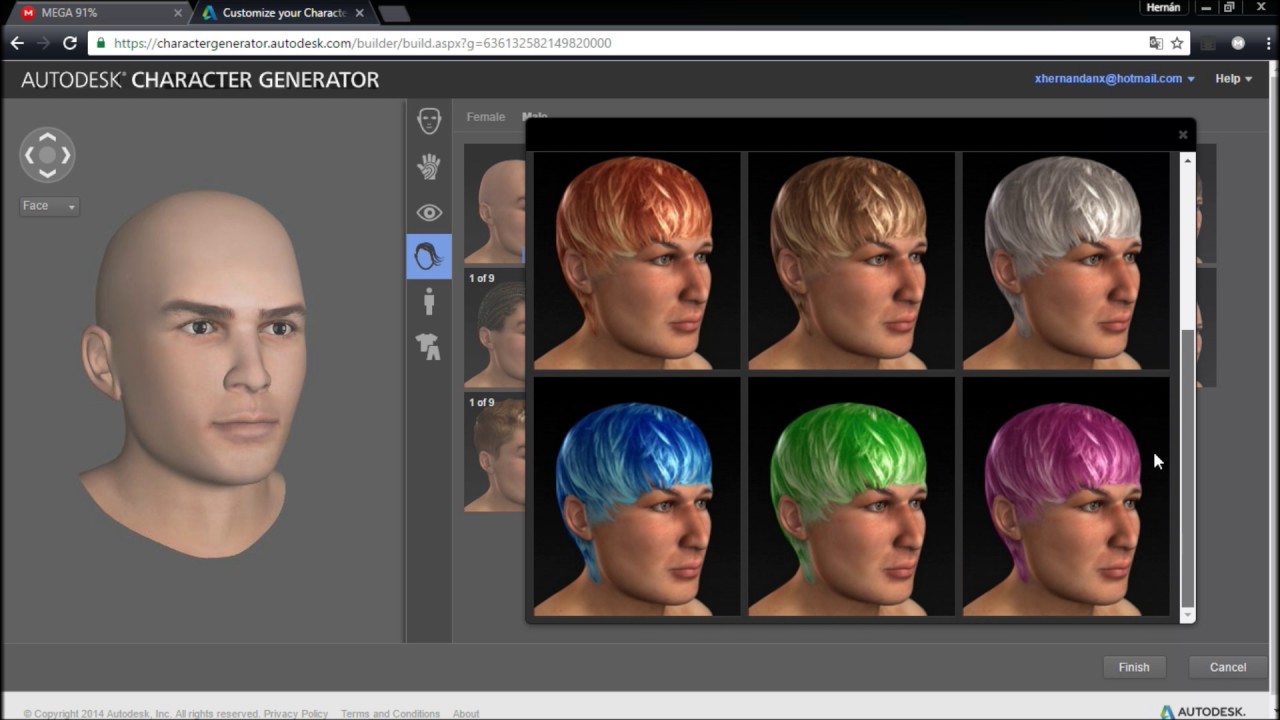Open the Face camera view dropdown
Viewport: 1280px width, 720px height.
(49, 206)
